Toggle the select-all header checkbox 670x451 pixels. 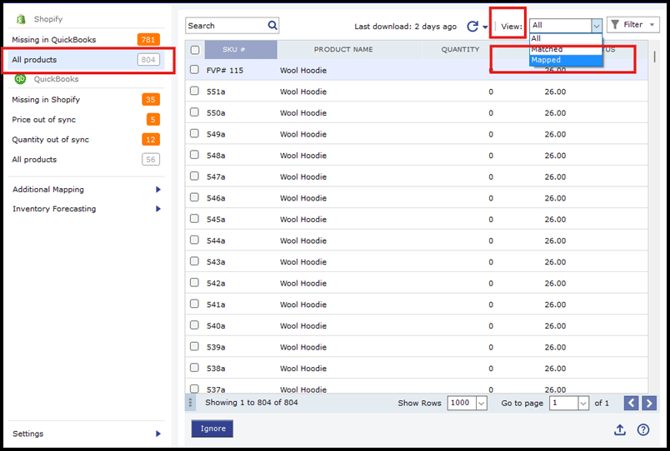tap(195, 49)
